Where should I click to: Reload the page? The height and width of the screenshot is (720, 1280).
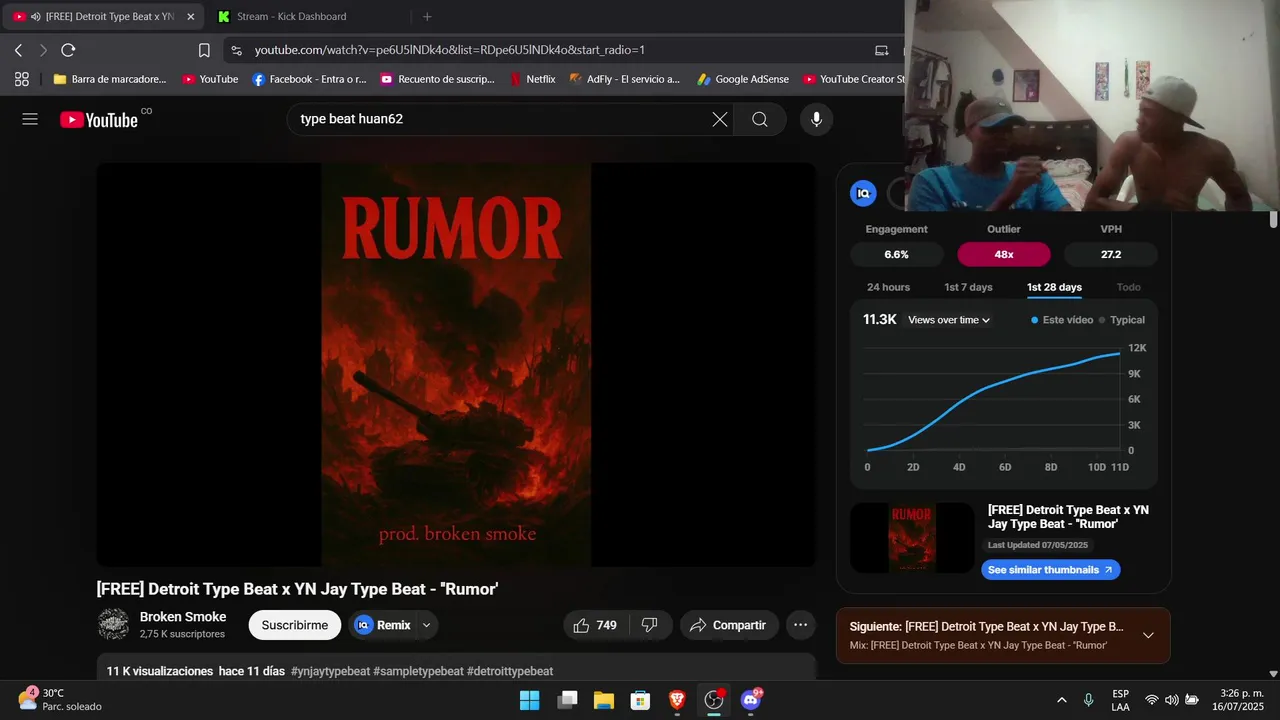(x=68, y=50)
